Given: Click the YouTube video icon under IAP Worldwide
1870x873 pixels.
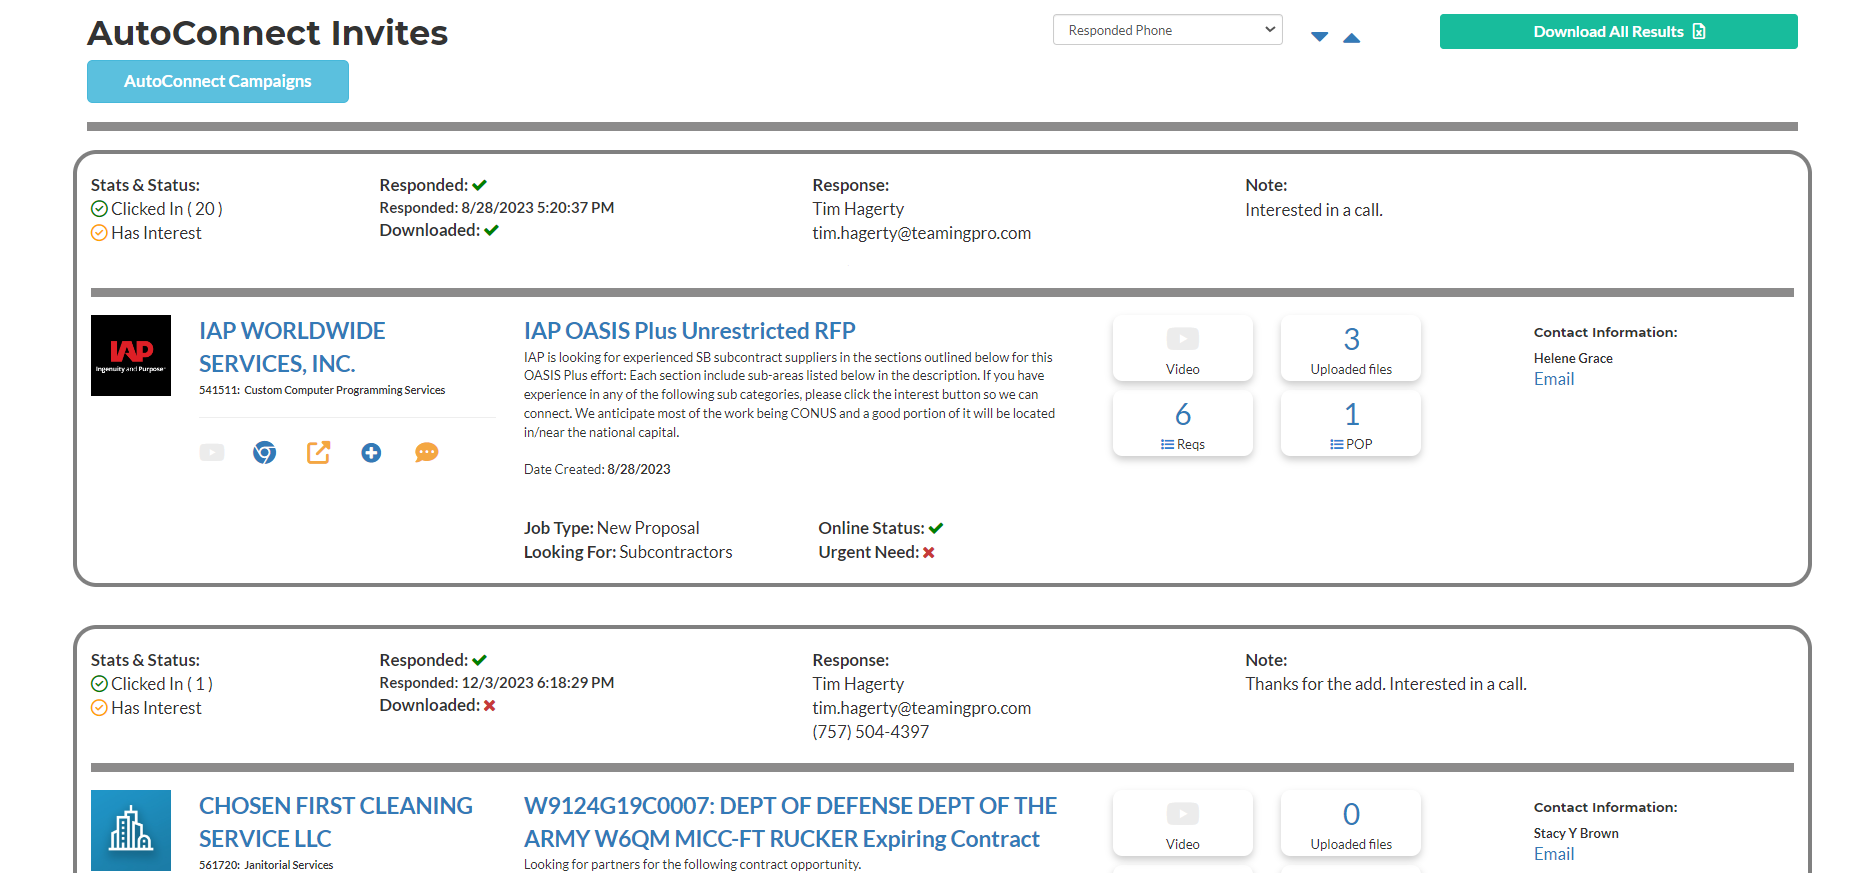Looking at the screenshot, I should pyautogui.click(x=212, y=453).
